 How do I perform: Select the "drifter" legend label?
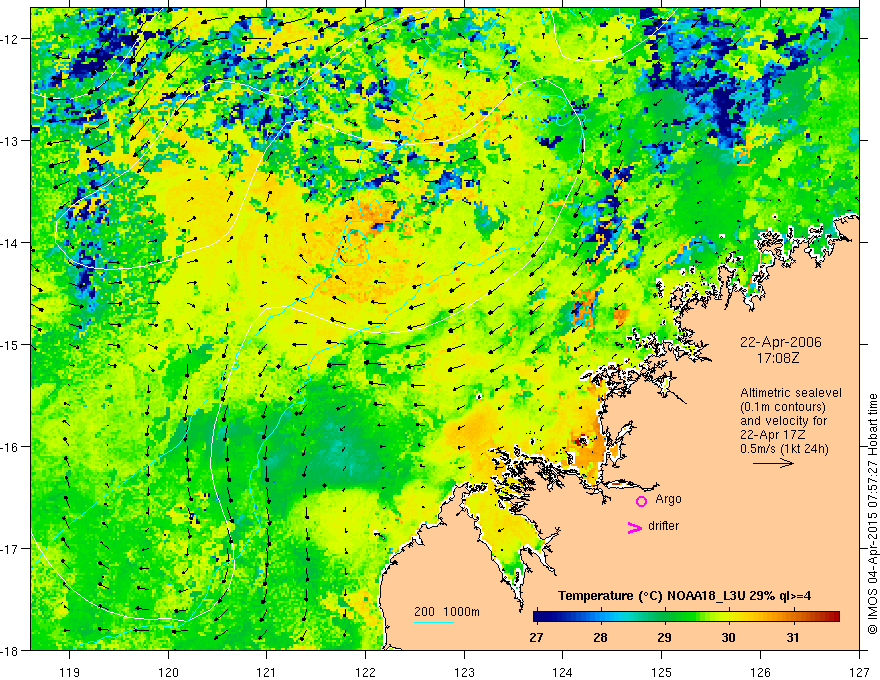pos(663,526)
